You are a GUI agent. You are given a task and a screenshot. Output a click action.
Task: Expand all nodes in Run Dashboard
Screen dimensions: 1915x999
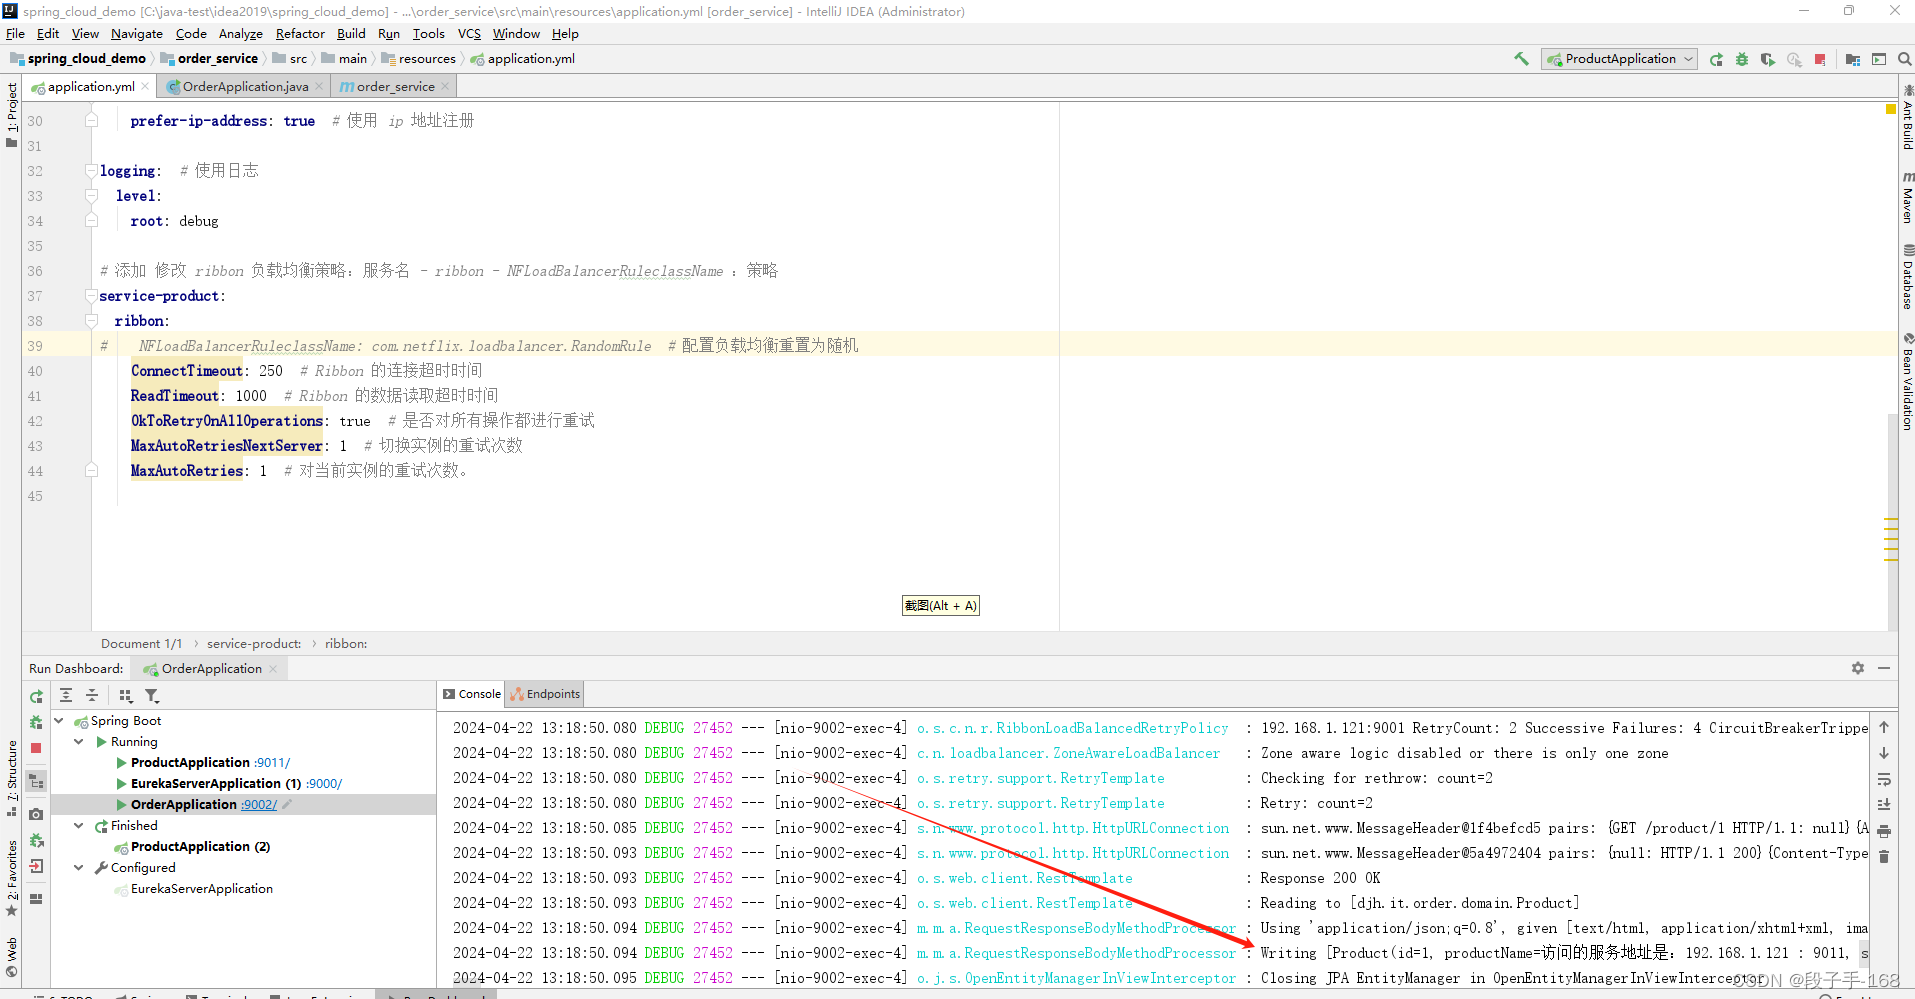tap(66, 695)
